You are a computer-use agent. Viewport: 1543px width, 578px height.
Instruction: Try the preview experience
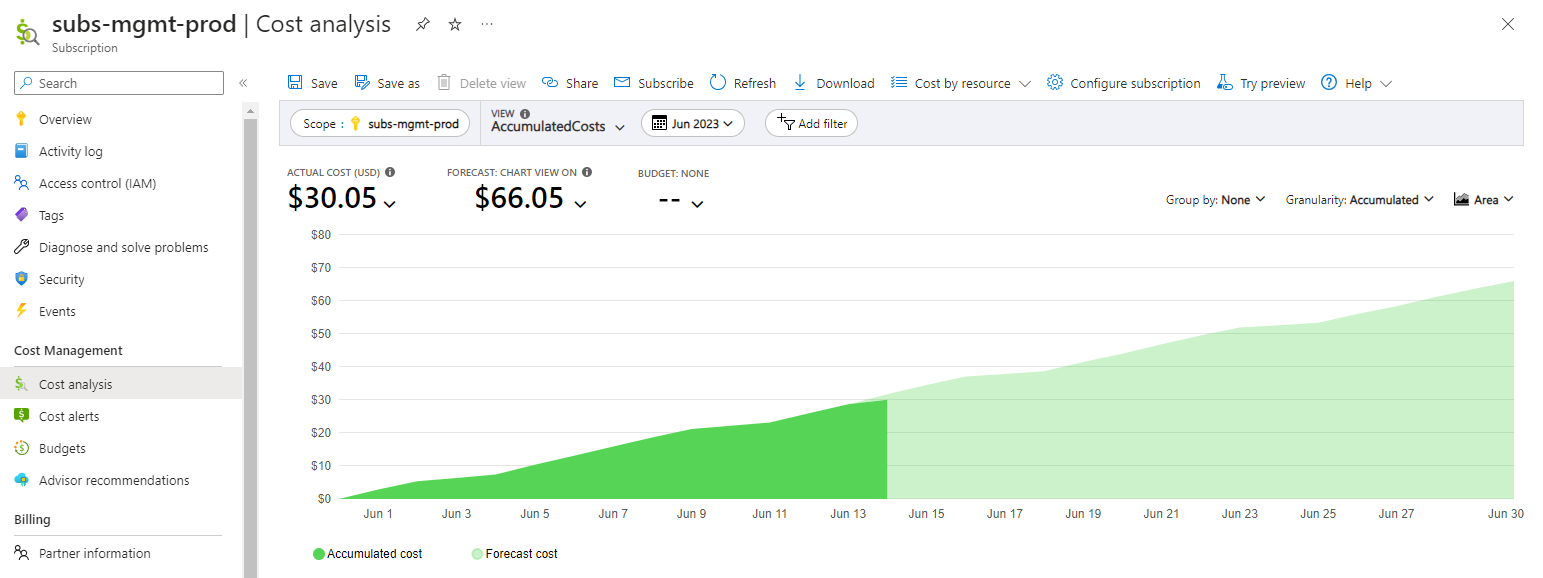tap(1261, 83)
